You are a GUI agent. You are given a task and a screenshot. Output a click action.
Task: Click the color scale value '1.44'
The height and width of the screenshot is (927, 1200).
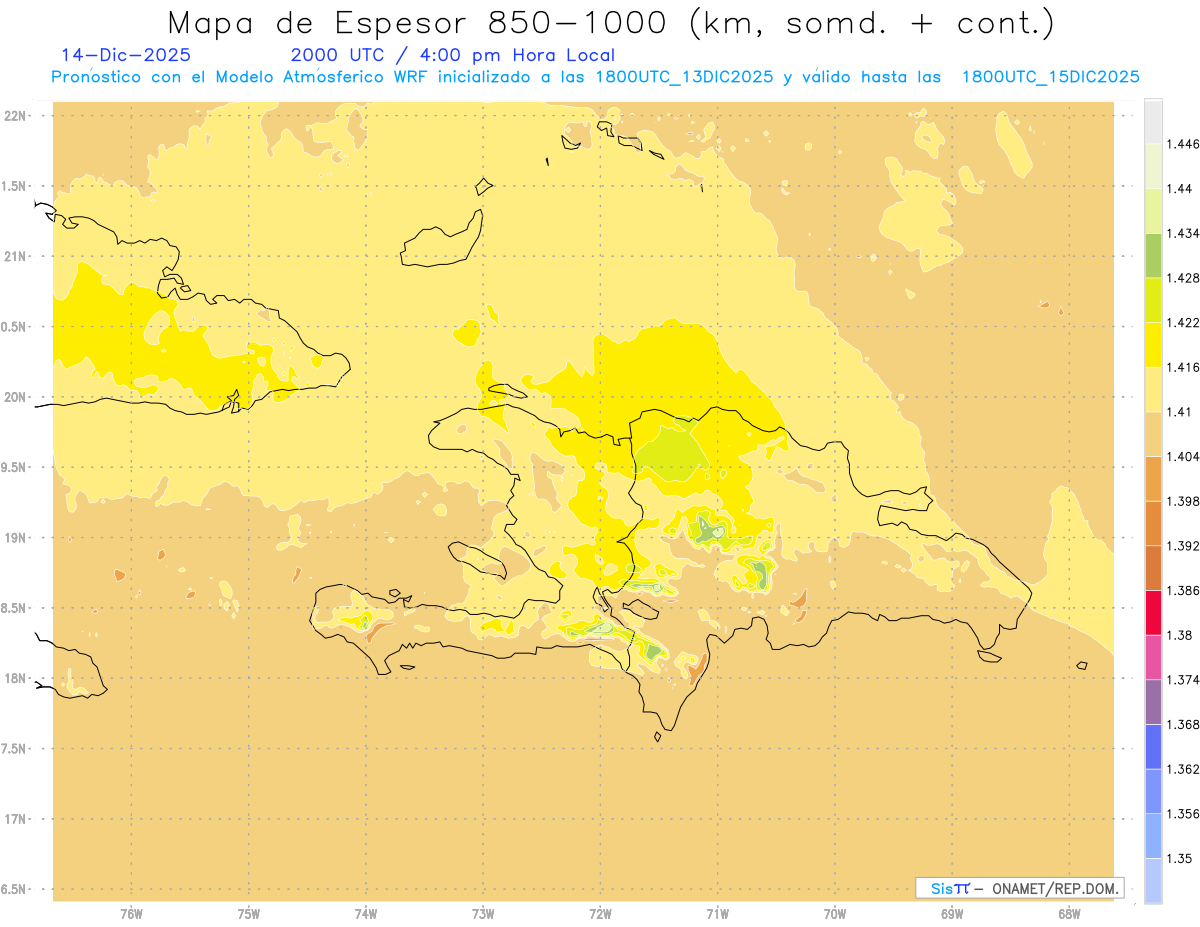[x=1181, y=188]
